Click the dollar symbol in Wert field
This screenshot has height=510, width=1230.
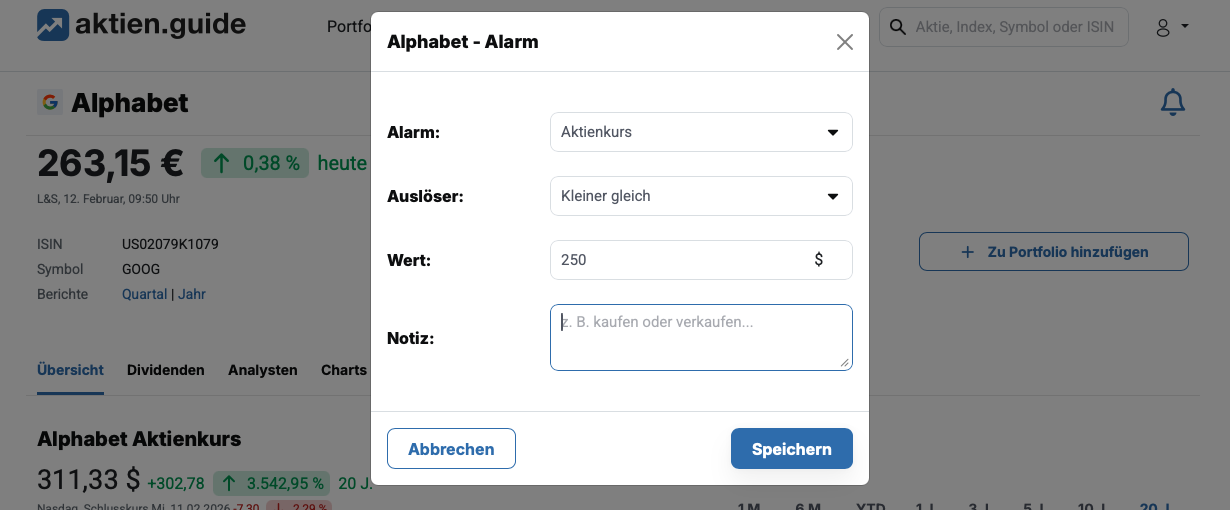coord(819,260)
